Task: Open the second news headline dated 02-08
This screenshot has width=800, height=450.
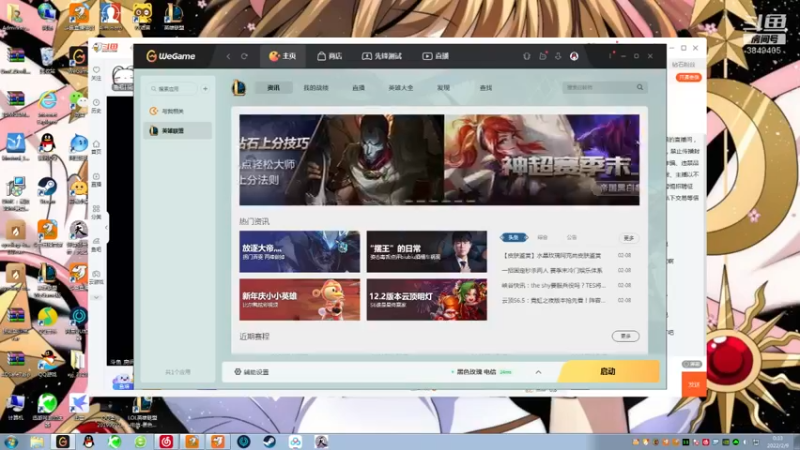Action: (x=552, y=270)
